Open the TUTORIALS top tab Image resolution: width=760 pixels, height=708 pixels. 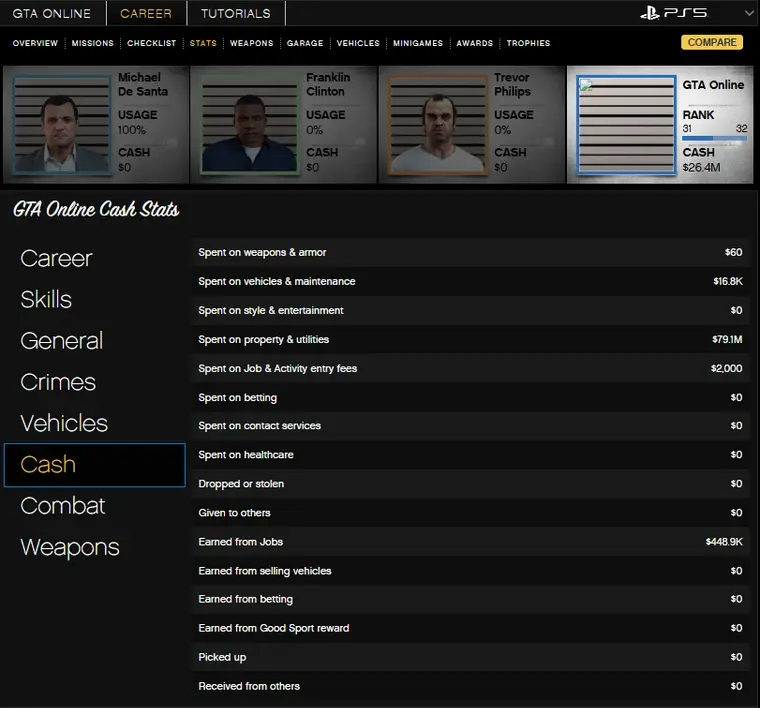(x=236, y=13)
